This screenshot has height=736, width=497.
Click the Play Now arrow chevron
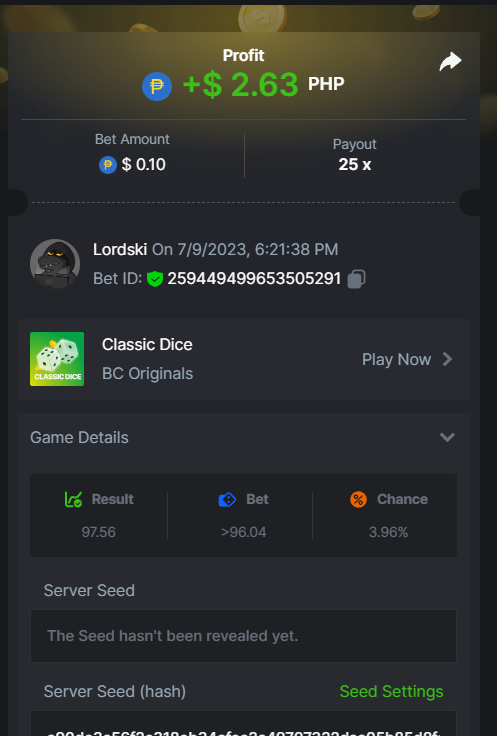click(447, 360)
